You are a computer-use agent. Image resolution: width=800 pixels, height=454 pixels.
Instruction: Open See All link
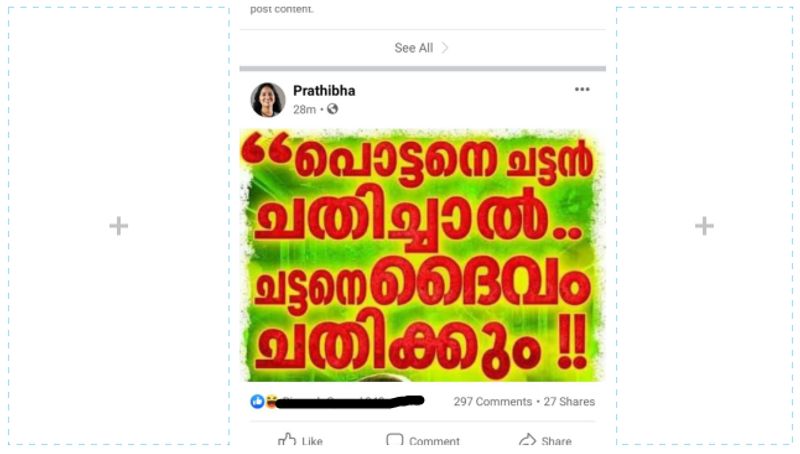point(413,48)
